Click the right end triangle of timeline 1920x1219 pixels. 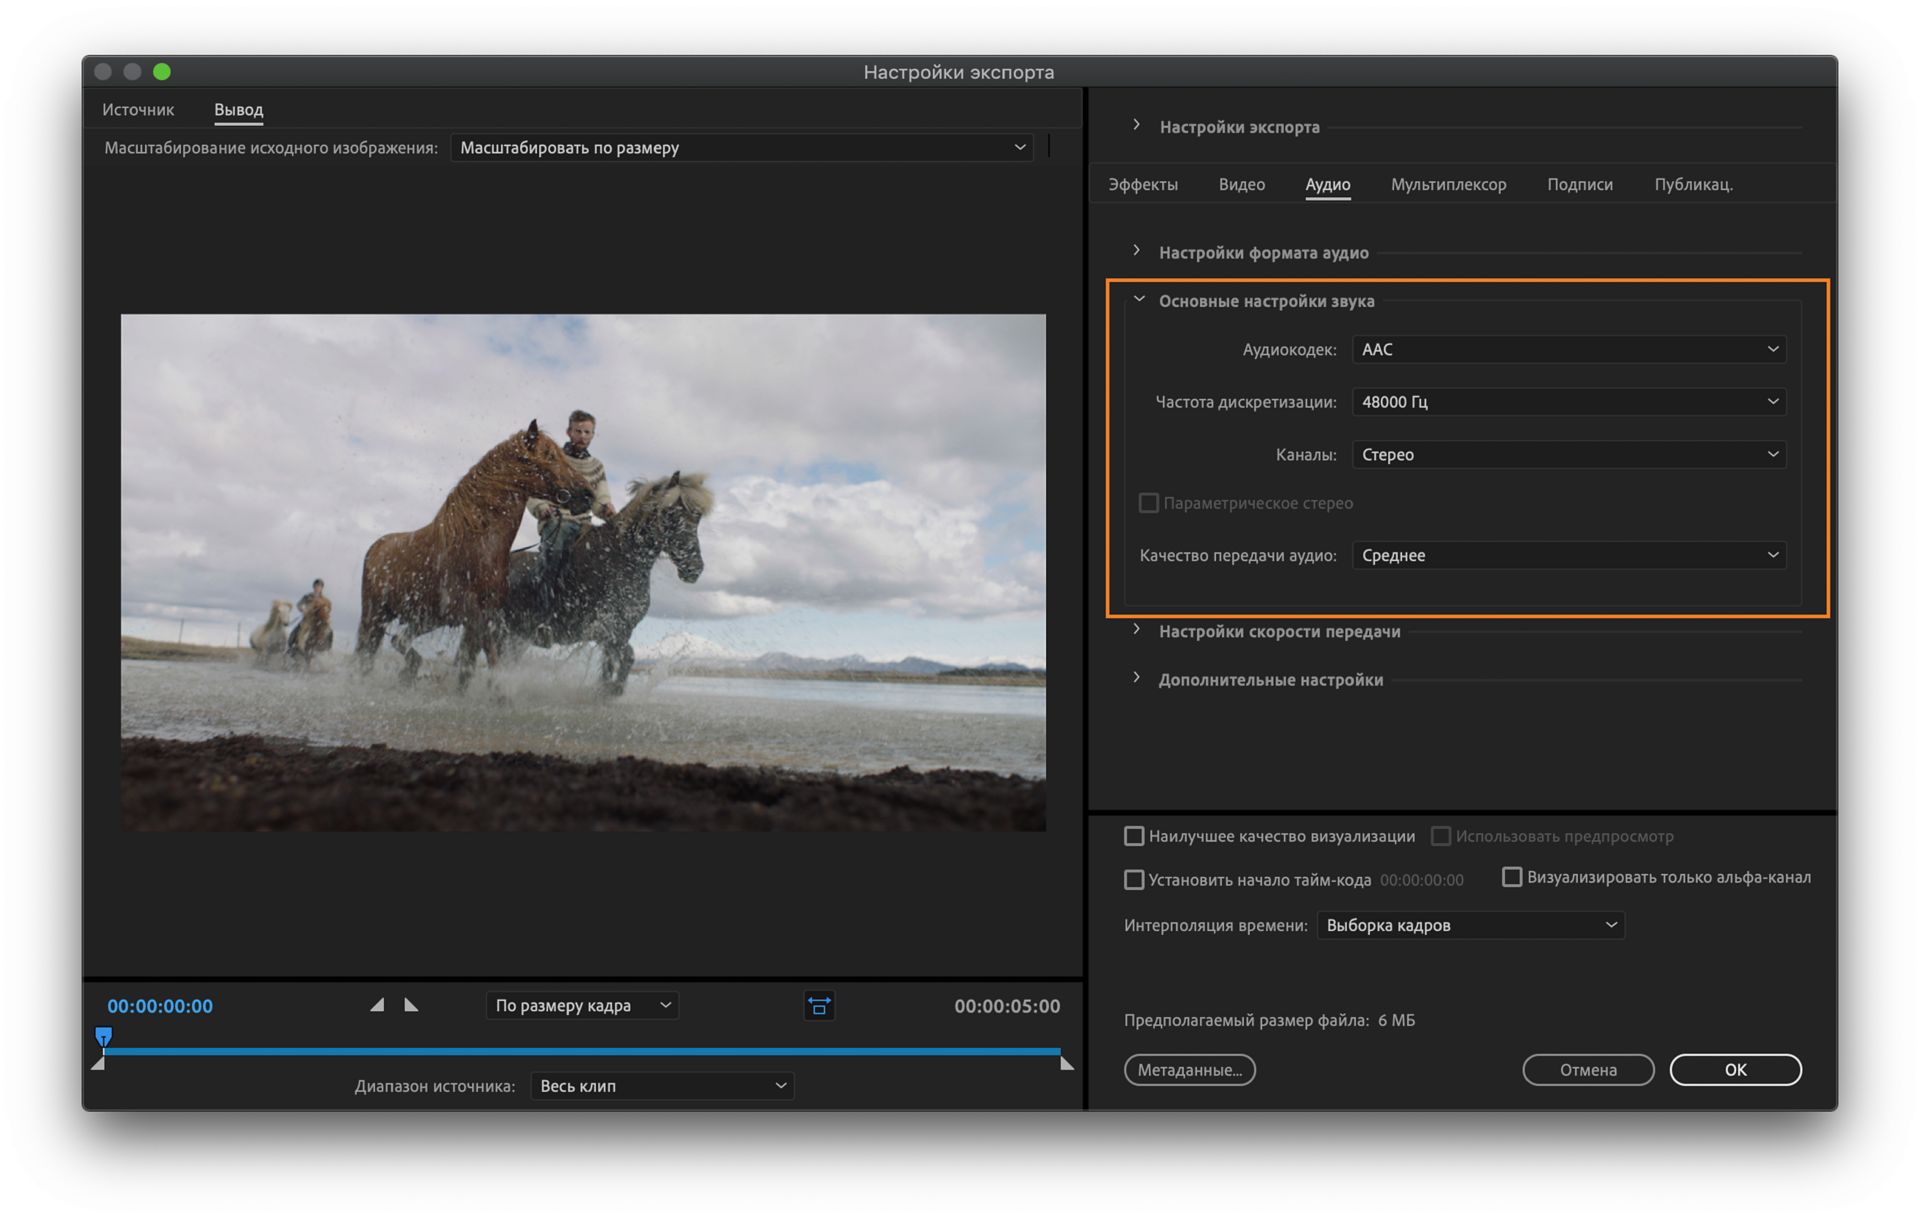coord(1067,1064)
